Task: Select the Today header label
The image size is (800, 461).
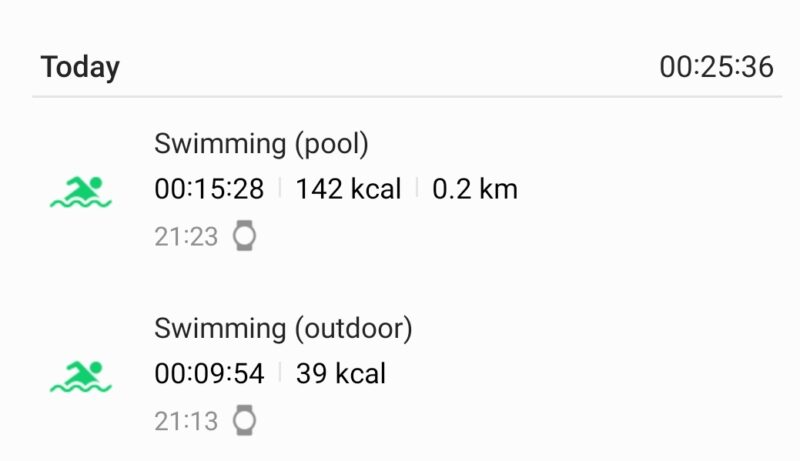Action: pos(80,68)
